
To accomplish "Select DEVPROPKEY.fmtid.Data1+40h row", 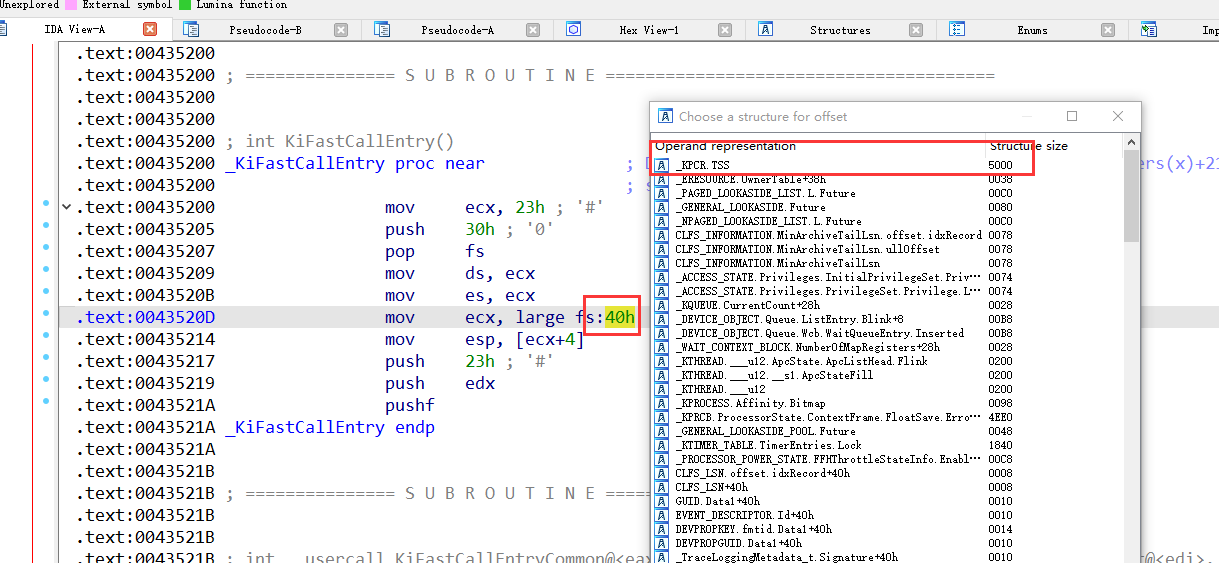I will [x=887, y=529].
